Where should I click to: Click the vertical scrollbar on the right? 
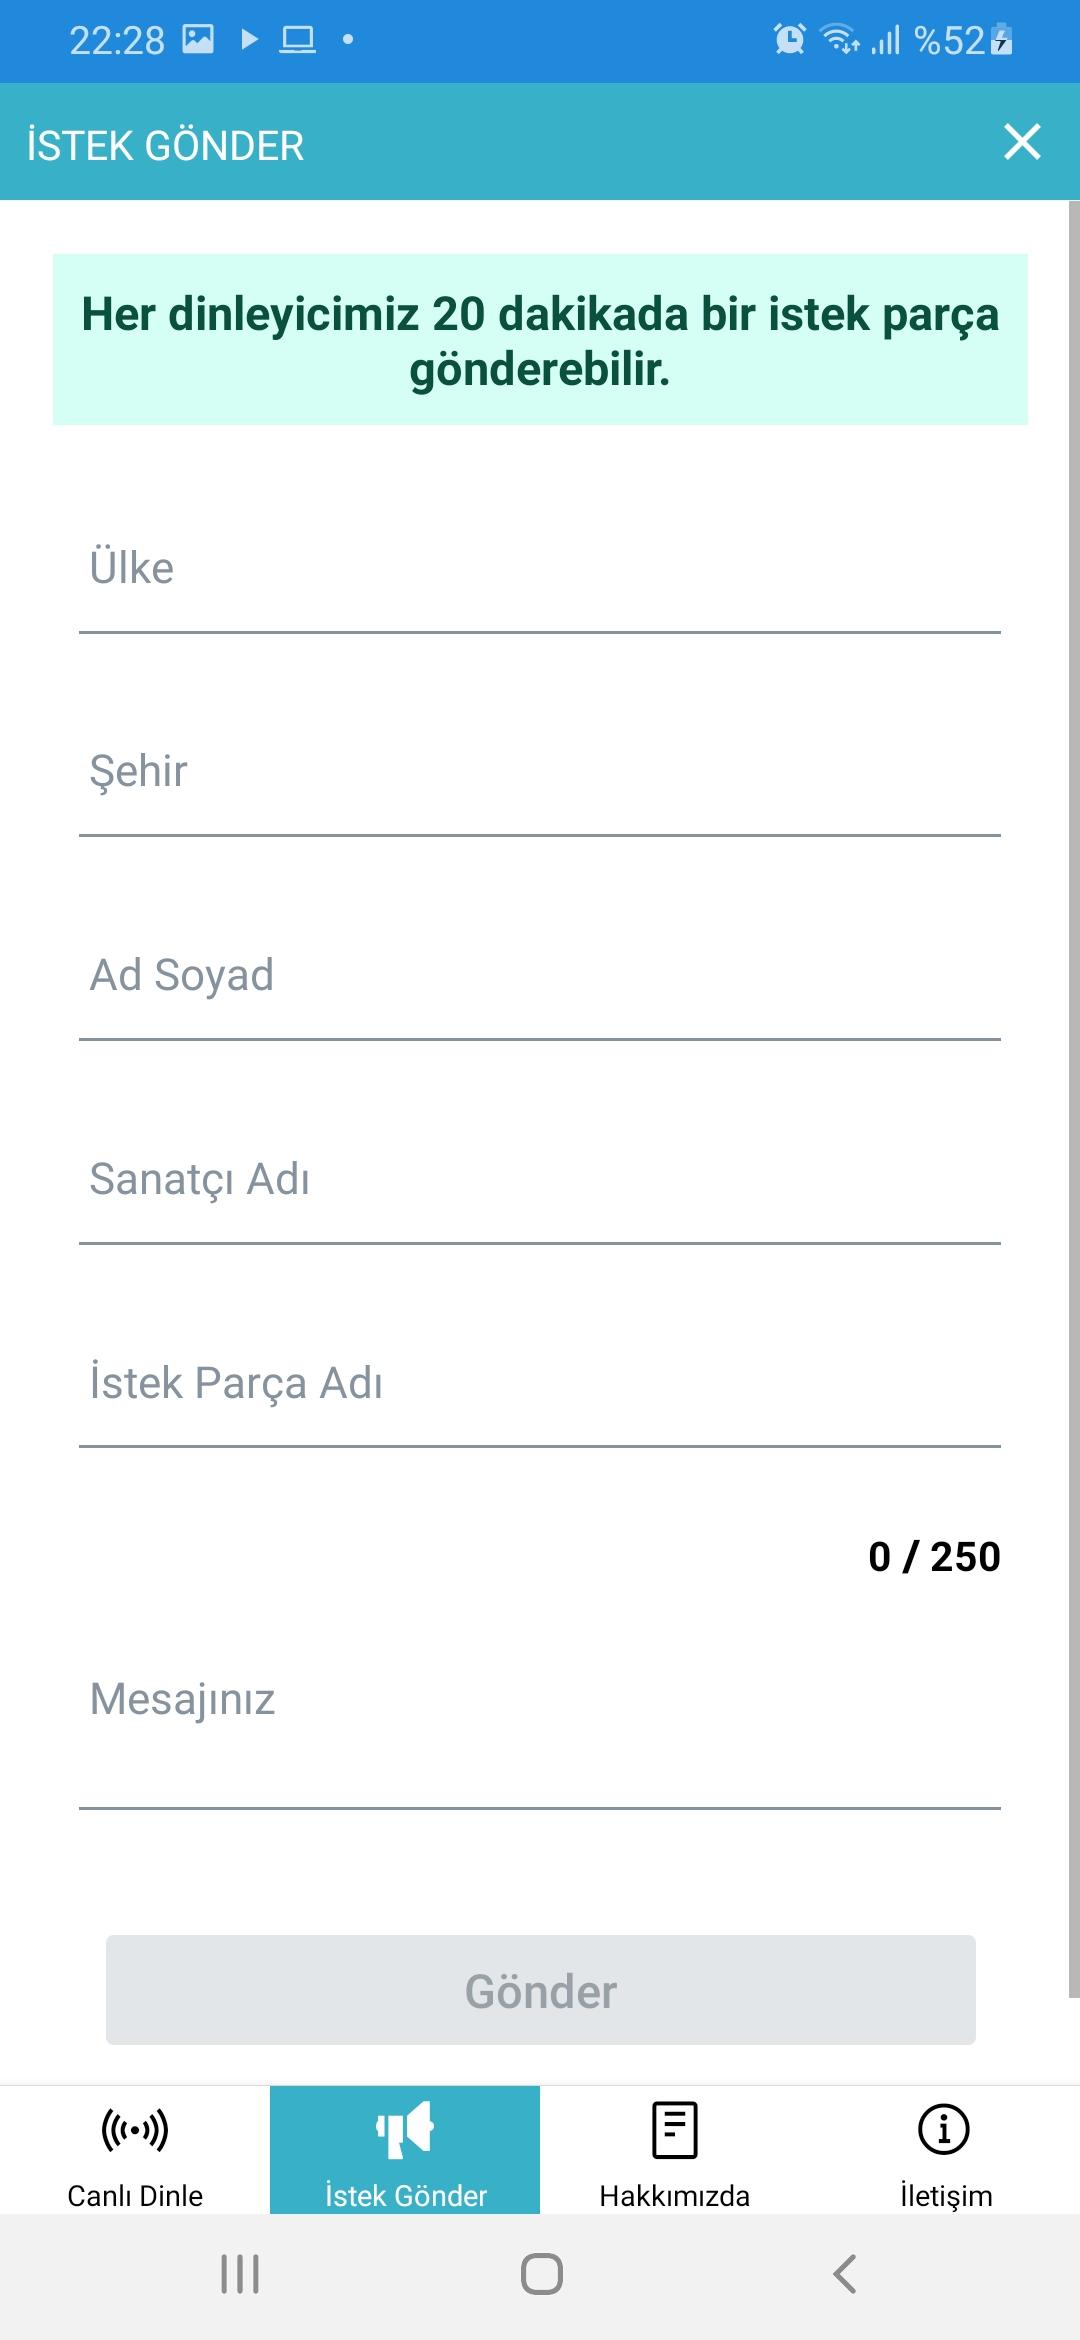pos(1074,1100)
